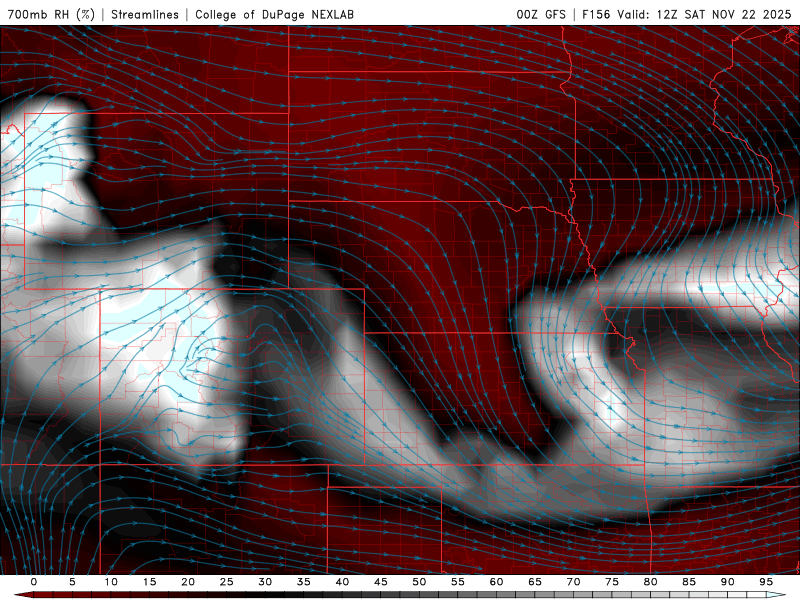800x600 pixels.
Task: Click the '65' label on the color scale
Action: click(x=535, y=582)
